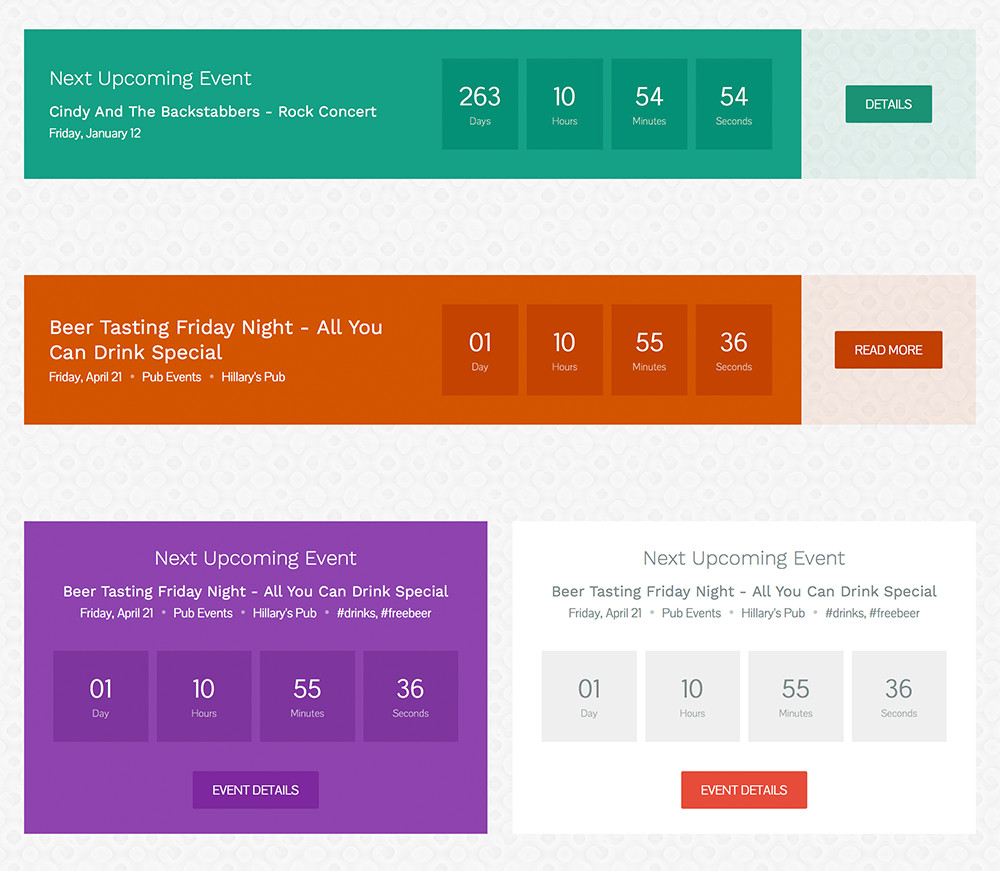
Task: Click the 263 Days counter box
Action: tap(480, 104)
